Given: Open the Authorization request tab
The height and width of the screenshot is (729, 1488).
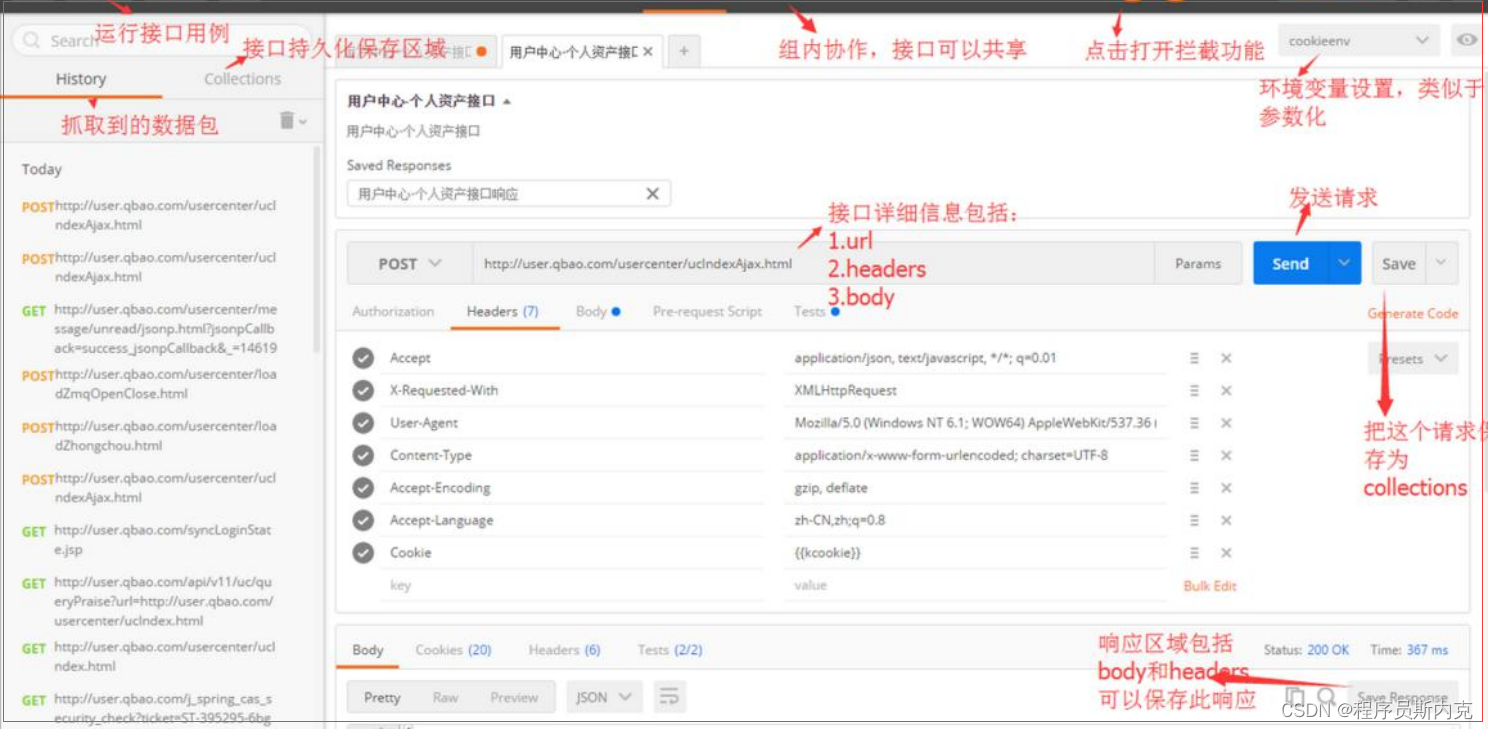Looking at the screenshot, I should point(393,311).
